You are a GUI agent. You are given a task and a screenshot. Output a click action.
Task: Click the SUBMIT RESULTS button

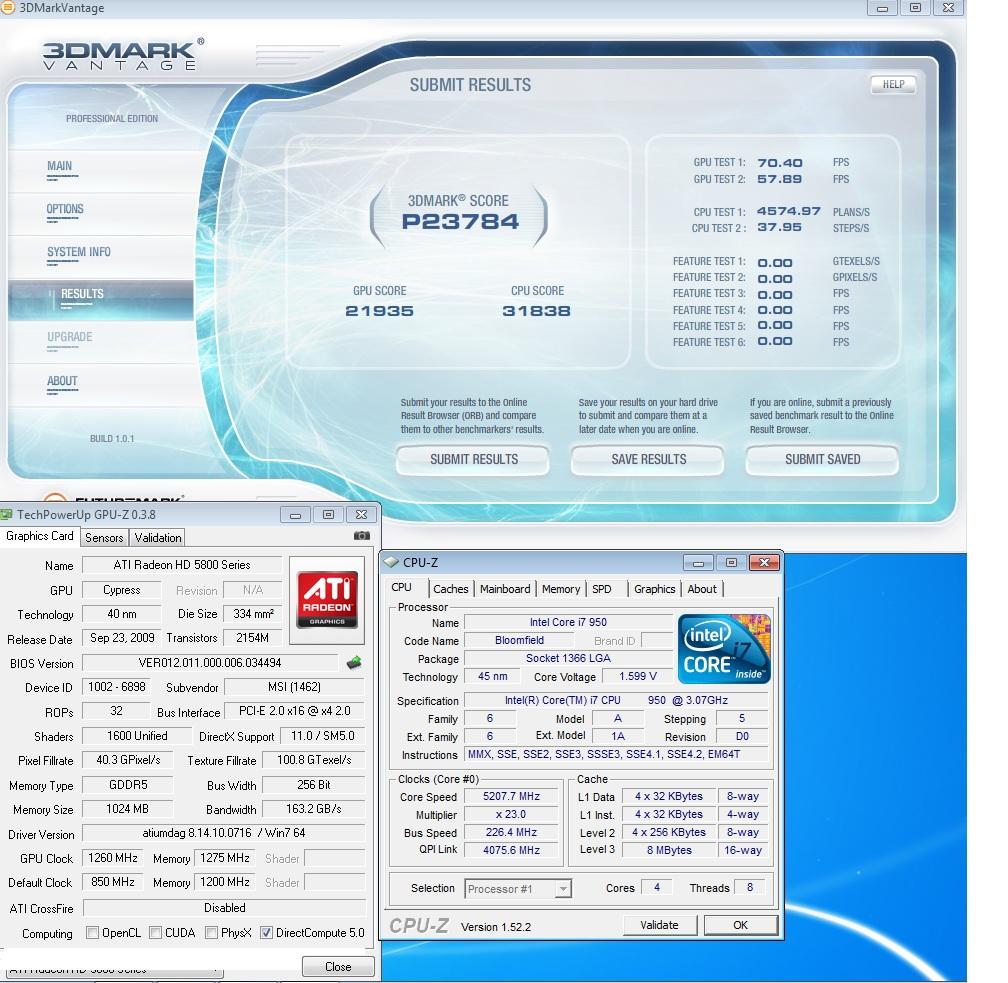pos(473,460)
